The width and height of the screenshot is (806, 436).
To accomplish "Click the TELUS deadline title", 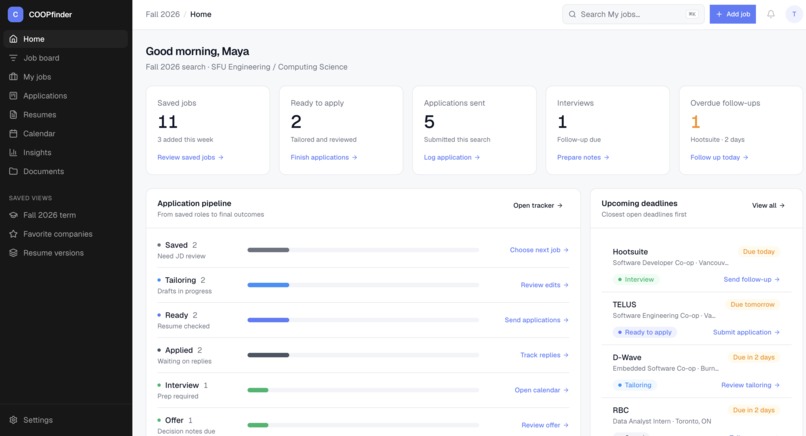I will [x=625, y=305].
